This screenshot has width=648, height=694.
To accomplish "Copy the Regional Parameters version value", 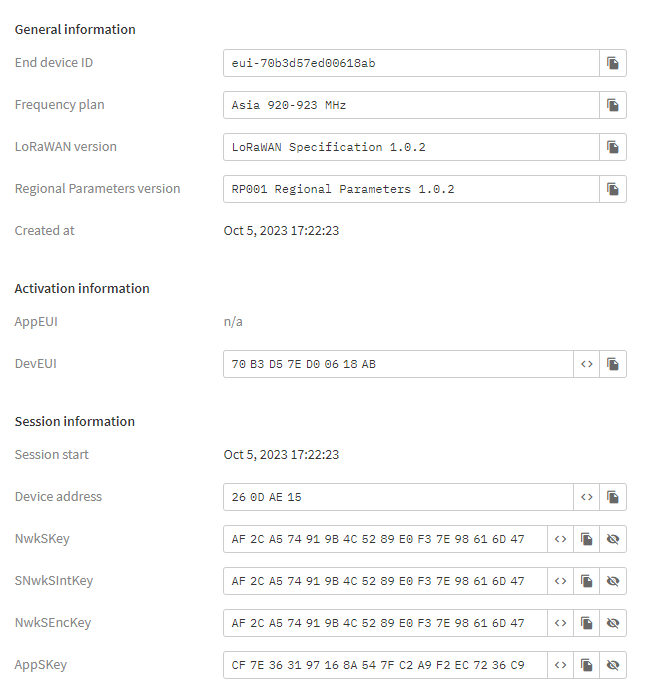I will click(x=613, y=189).
